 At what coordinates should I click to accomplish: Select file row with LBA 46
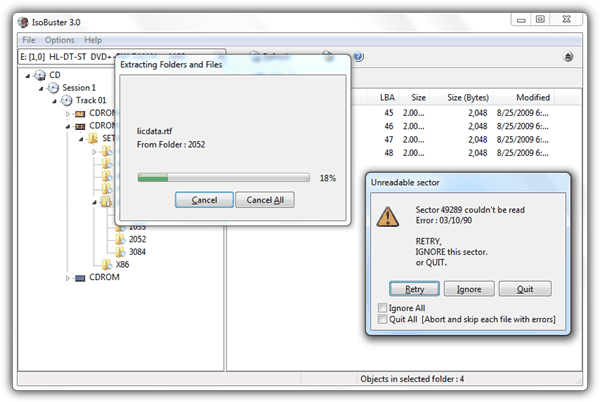click(466, 126)
